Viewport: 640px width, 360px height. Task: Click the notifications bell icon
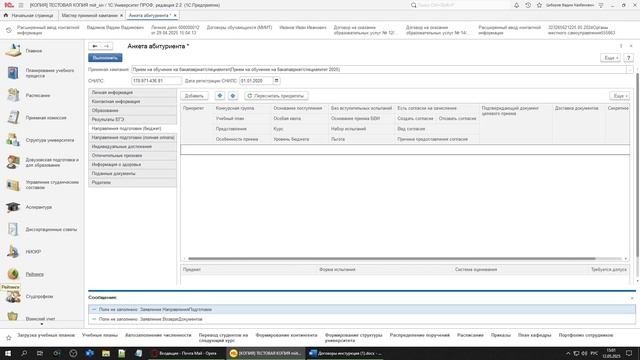pyautogui.click(x=516, y=5)
